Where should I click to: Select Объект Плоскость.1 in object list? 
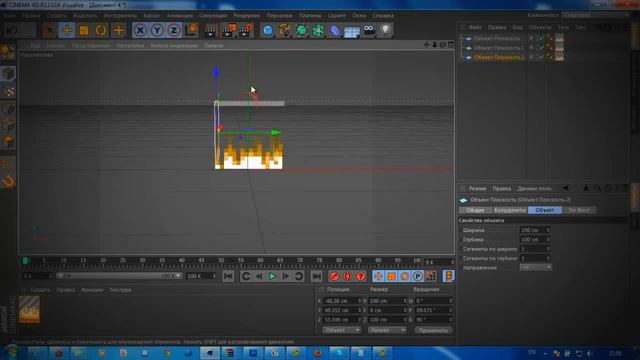[x=499, y=48]
